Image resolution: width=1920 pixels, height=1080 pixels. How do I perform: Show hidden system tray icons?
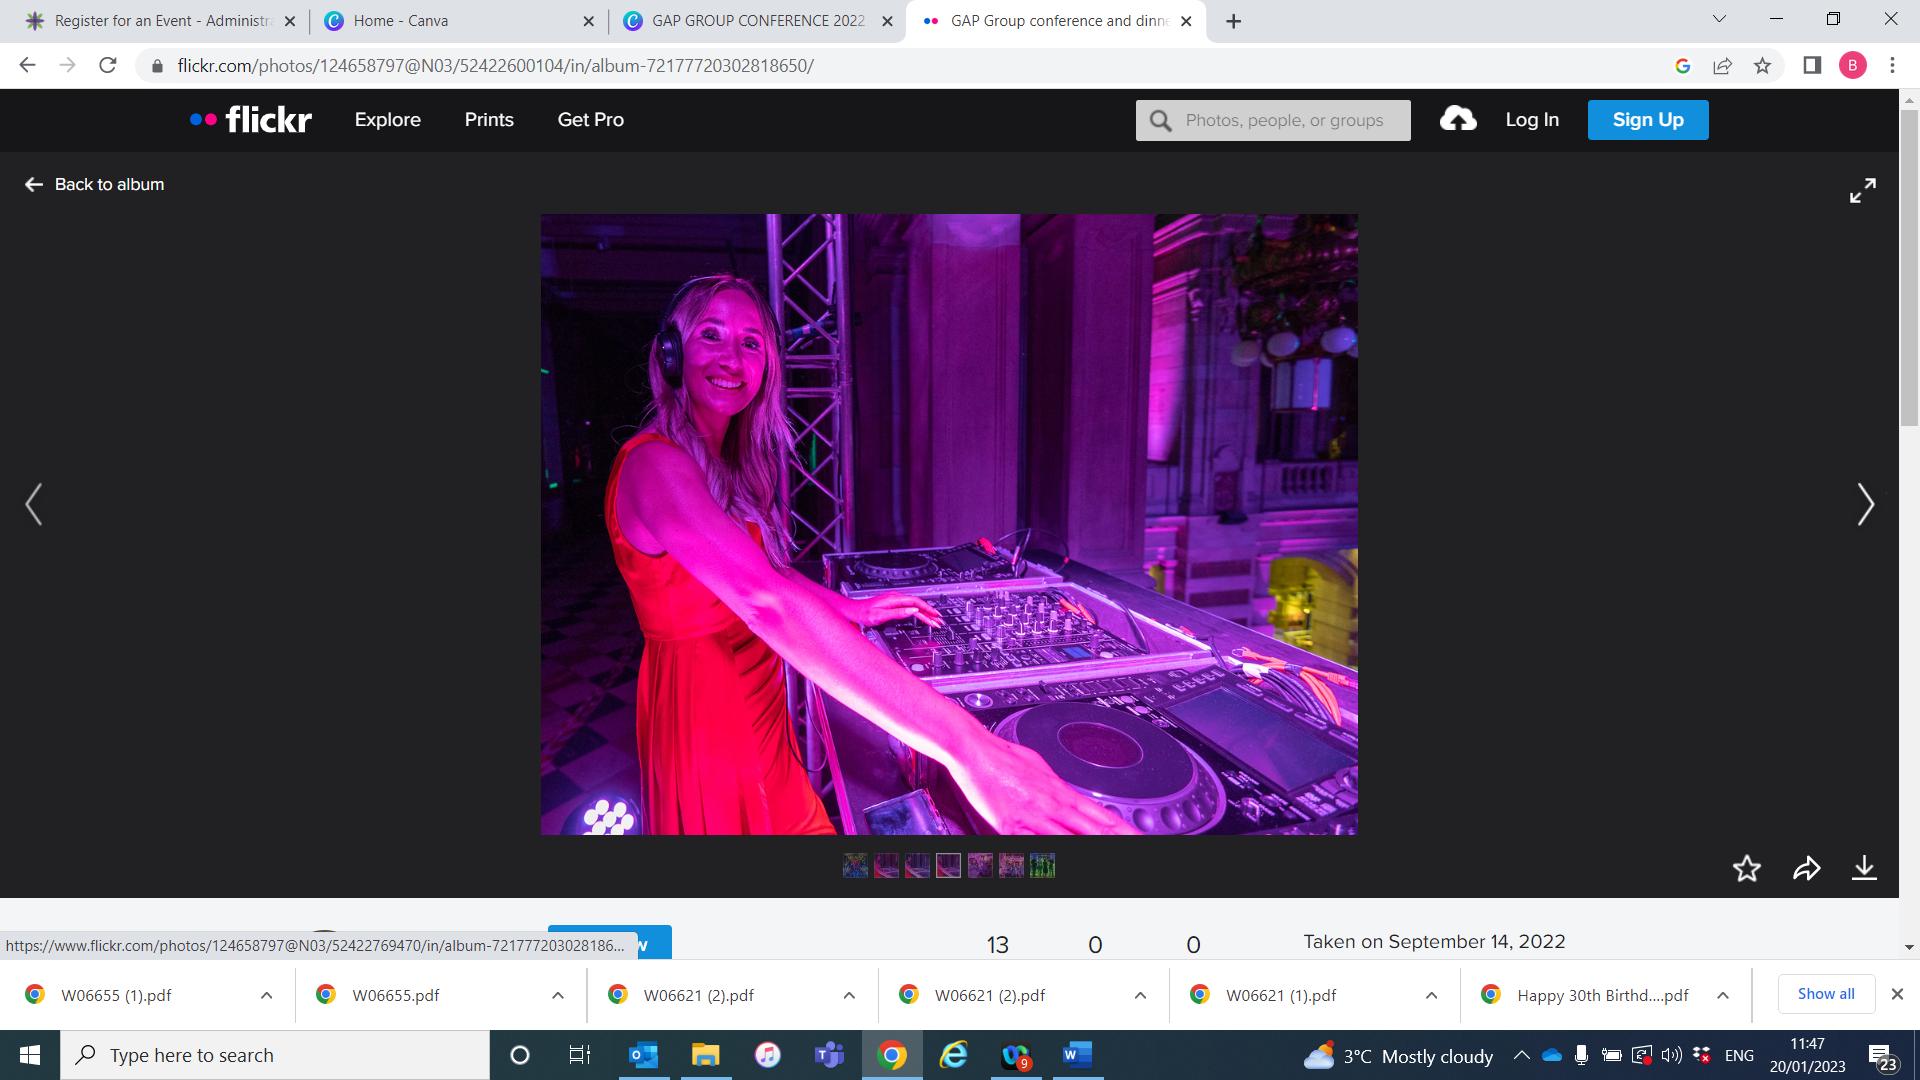click(1521, 1055)
